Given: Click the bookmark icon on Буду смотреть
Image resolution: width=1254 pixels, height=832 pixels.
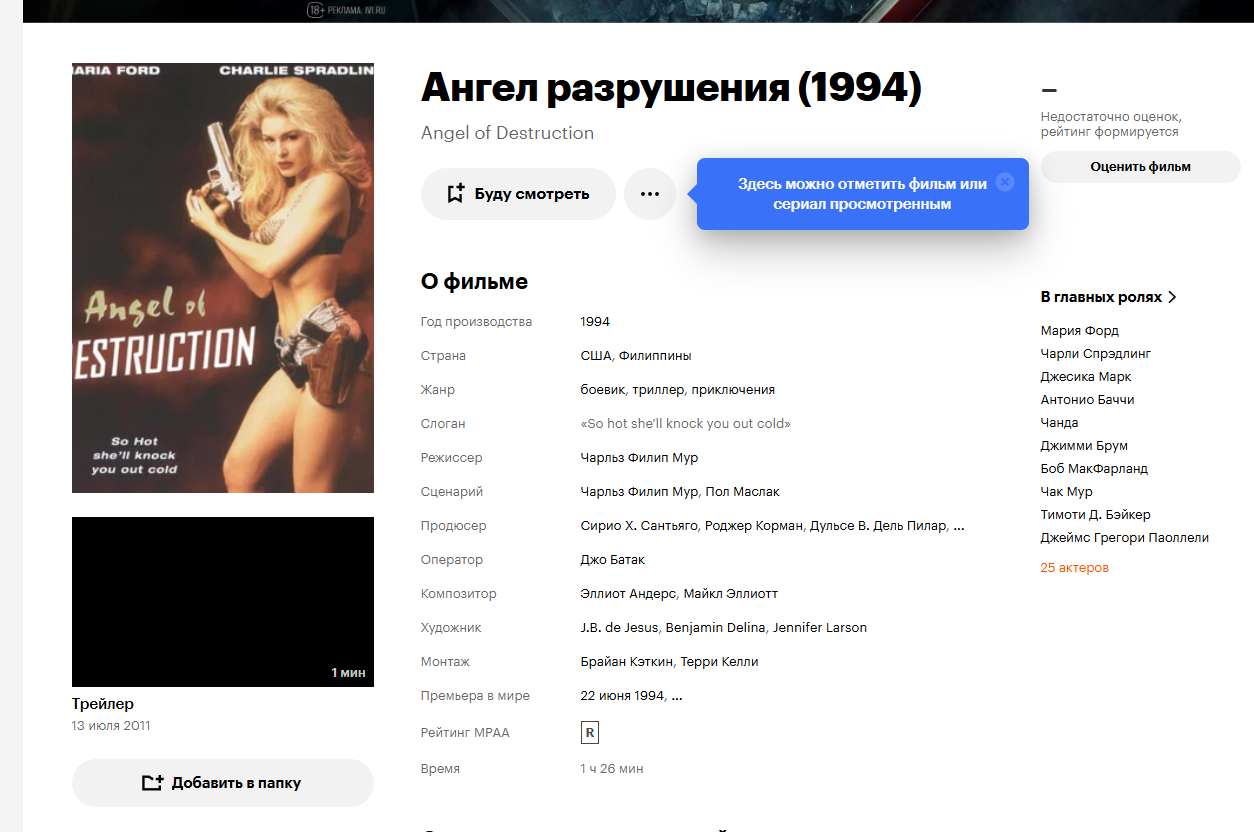Looking at the screenshot, I should click(455, 194).
